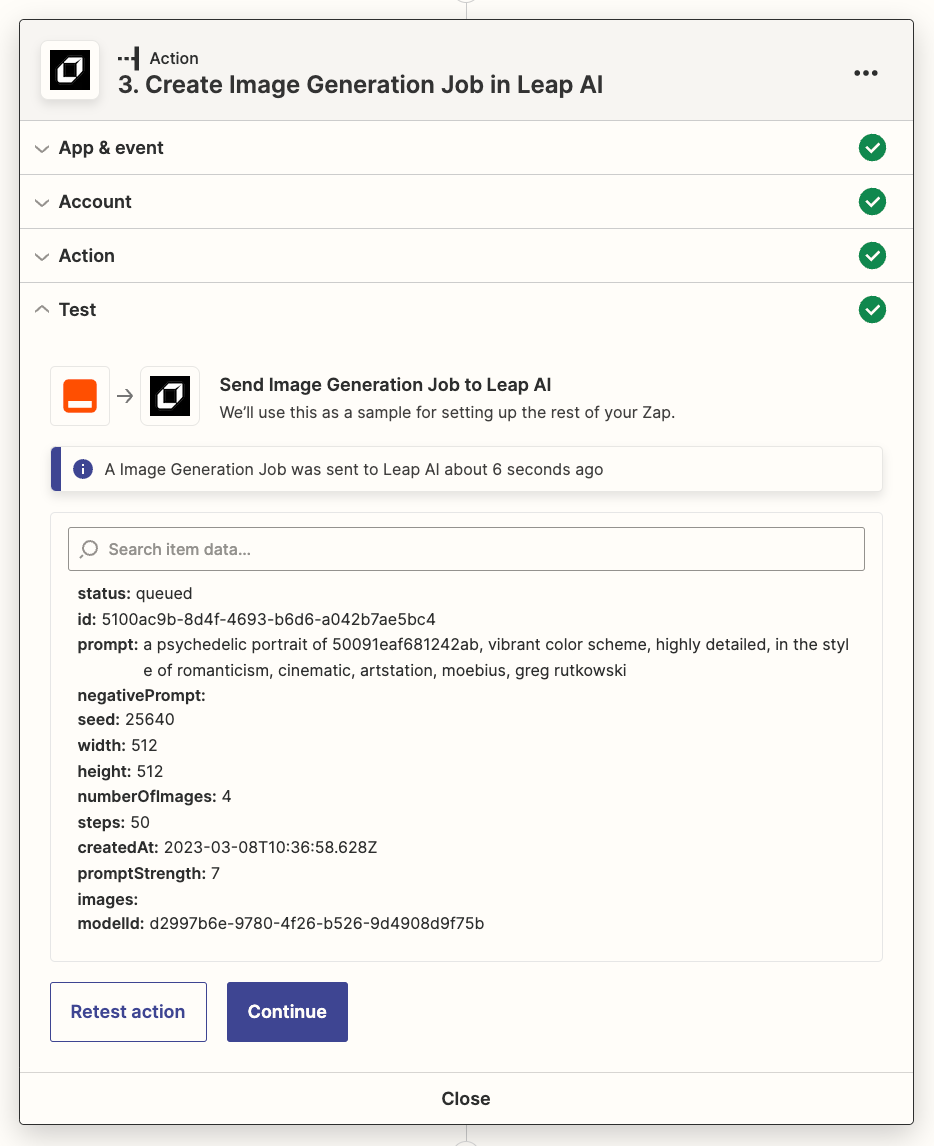The height and width of the screenshot is (1146, 934).
Task: Click Close at the bottom of the panel
Action: point(466,1098)
